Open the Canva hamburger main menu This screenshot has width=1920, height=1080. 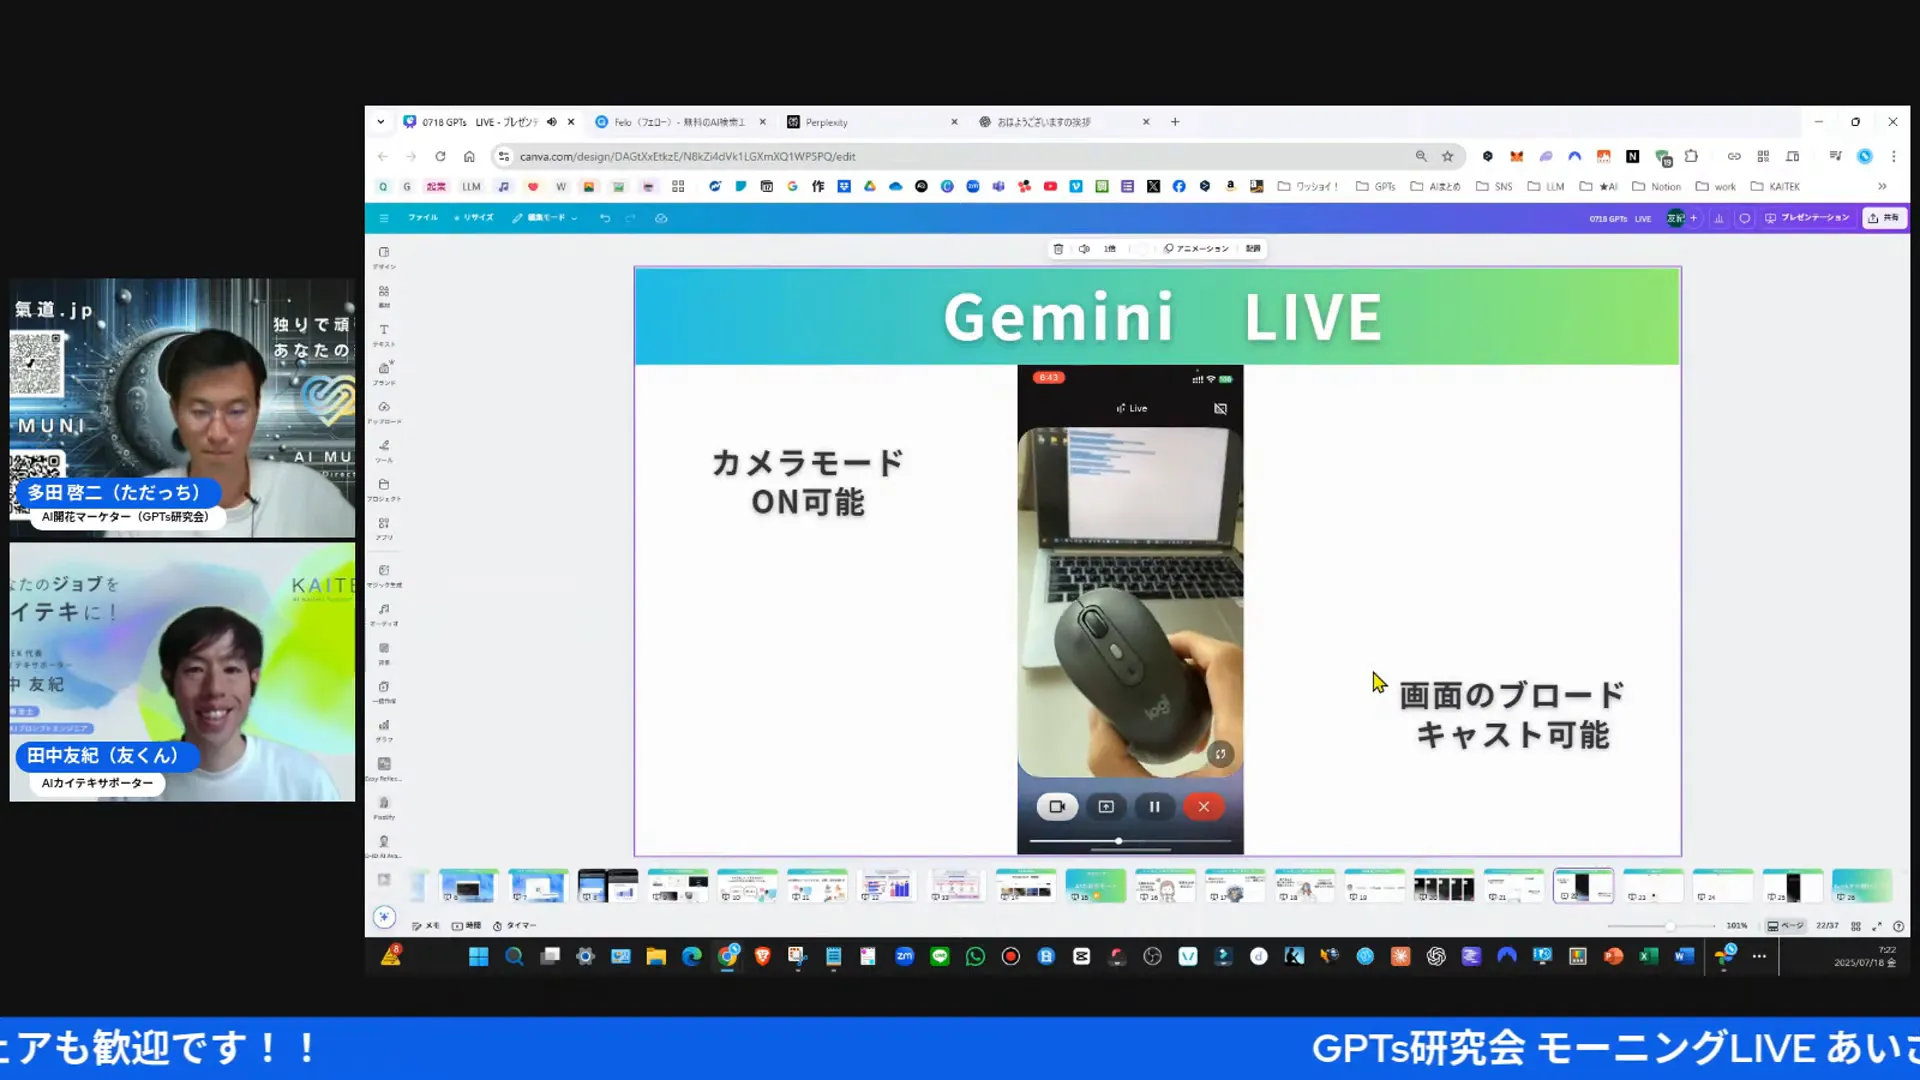pyautogui.click(x=384, y=218)
